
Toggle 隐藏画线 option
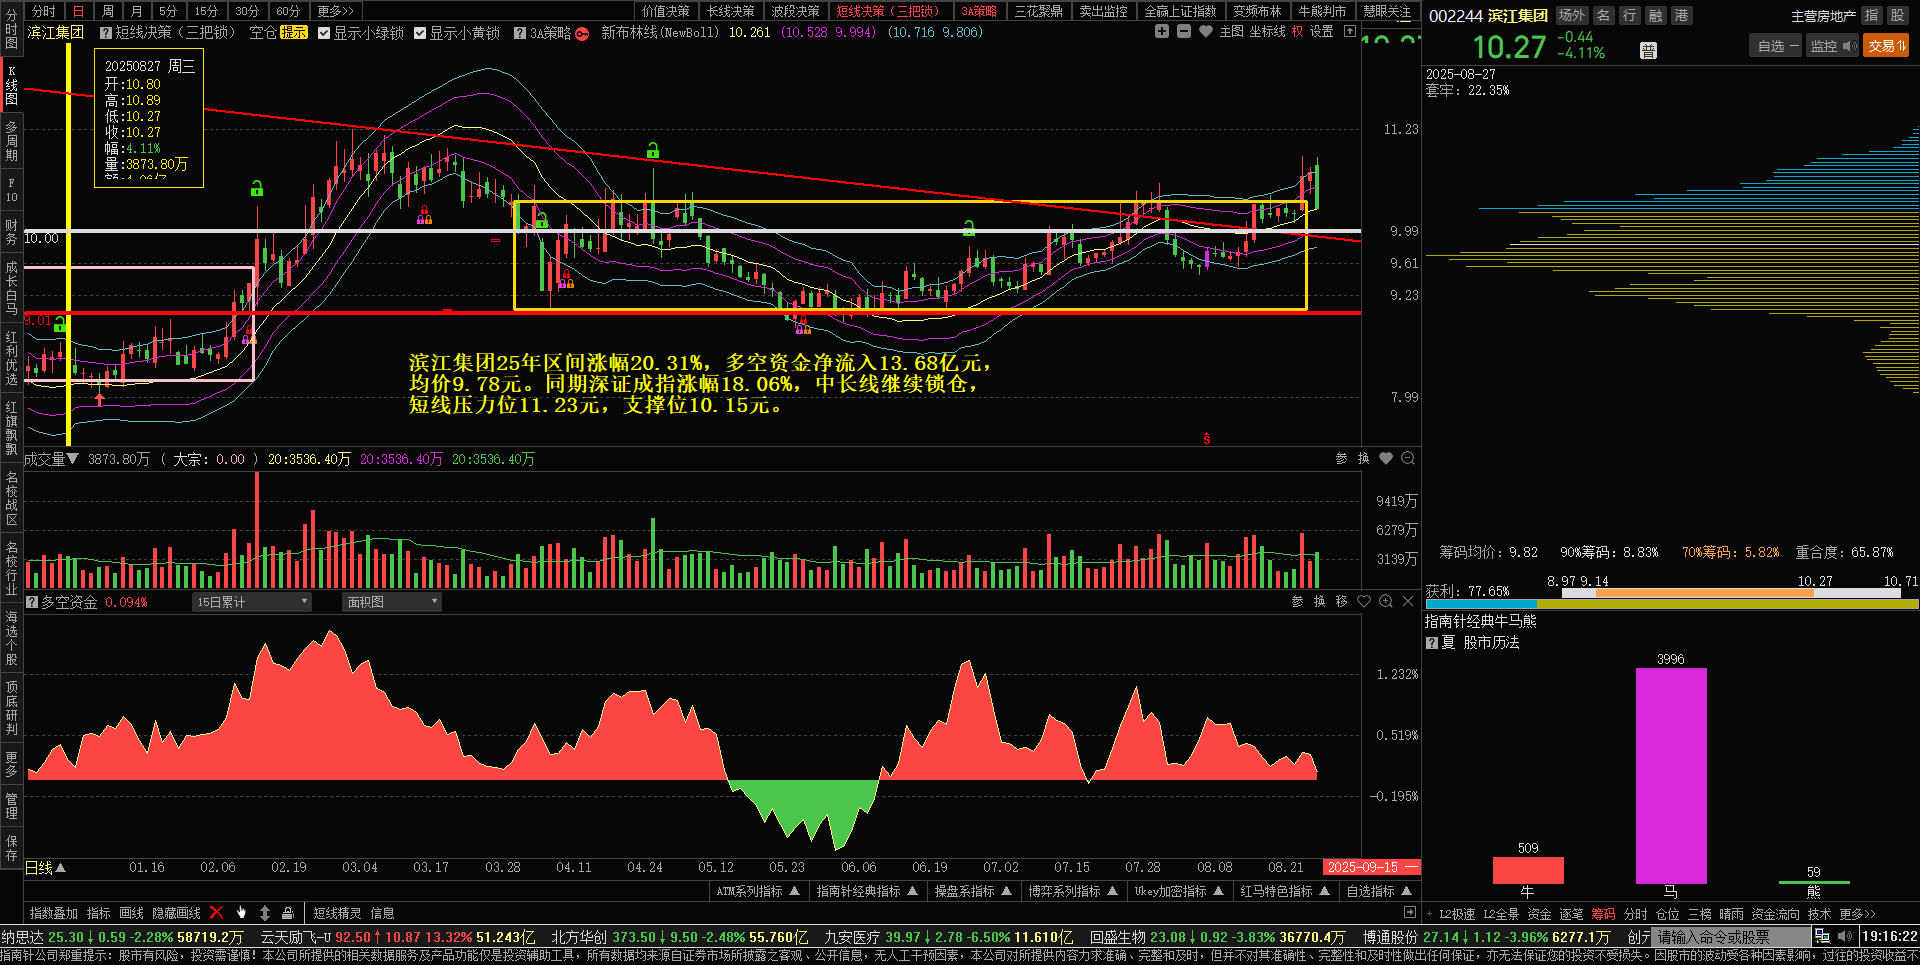point(176,913)
